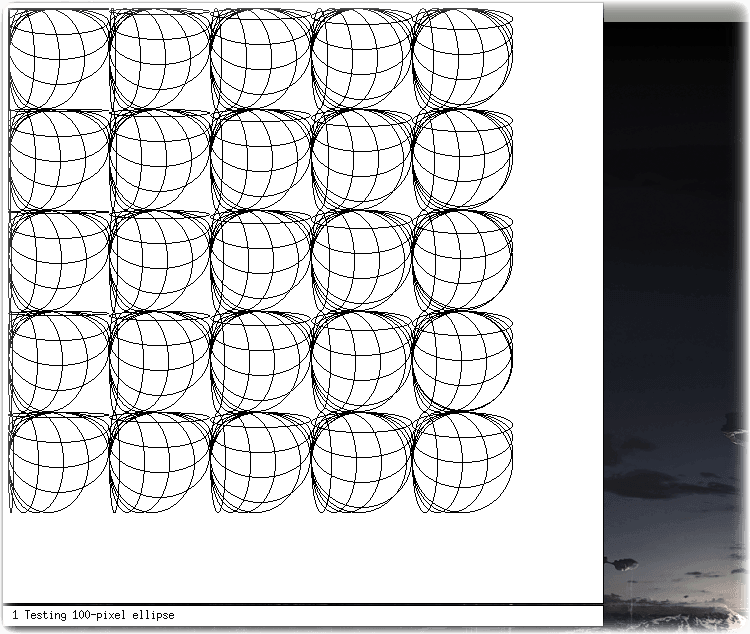Click the status text "1 Testing 100-pixel ellipse"

93,615
